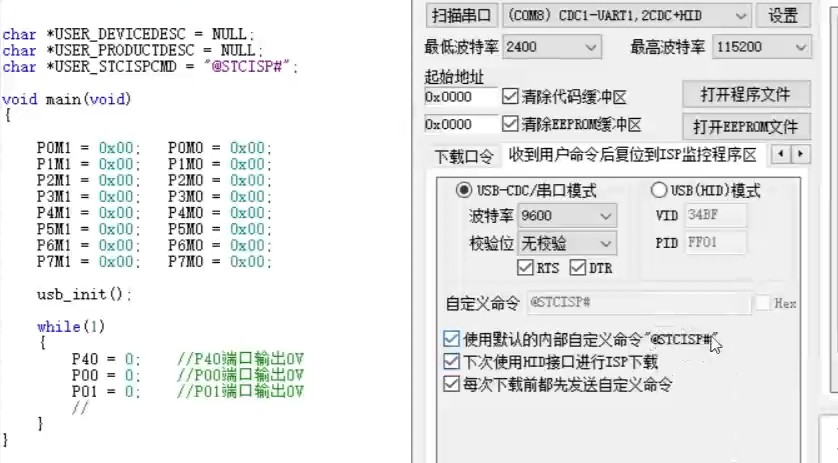
Task: Toggle the 清除代码缓冲区 checkbox
Action: [510, 97]
